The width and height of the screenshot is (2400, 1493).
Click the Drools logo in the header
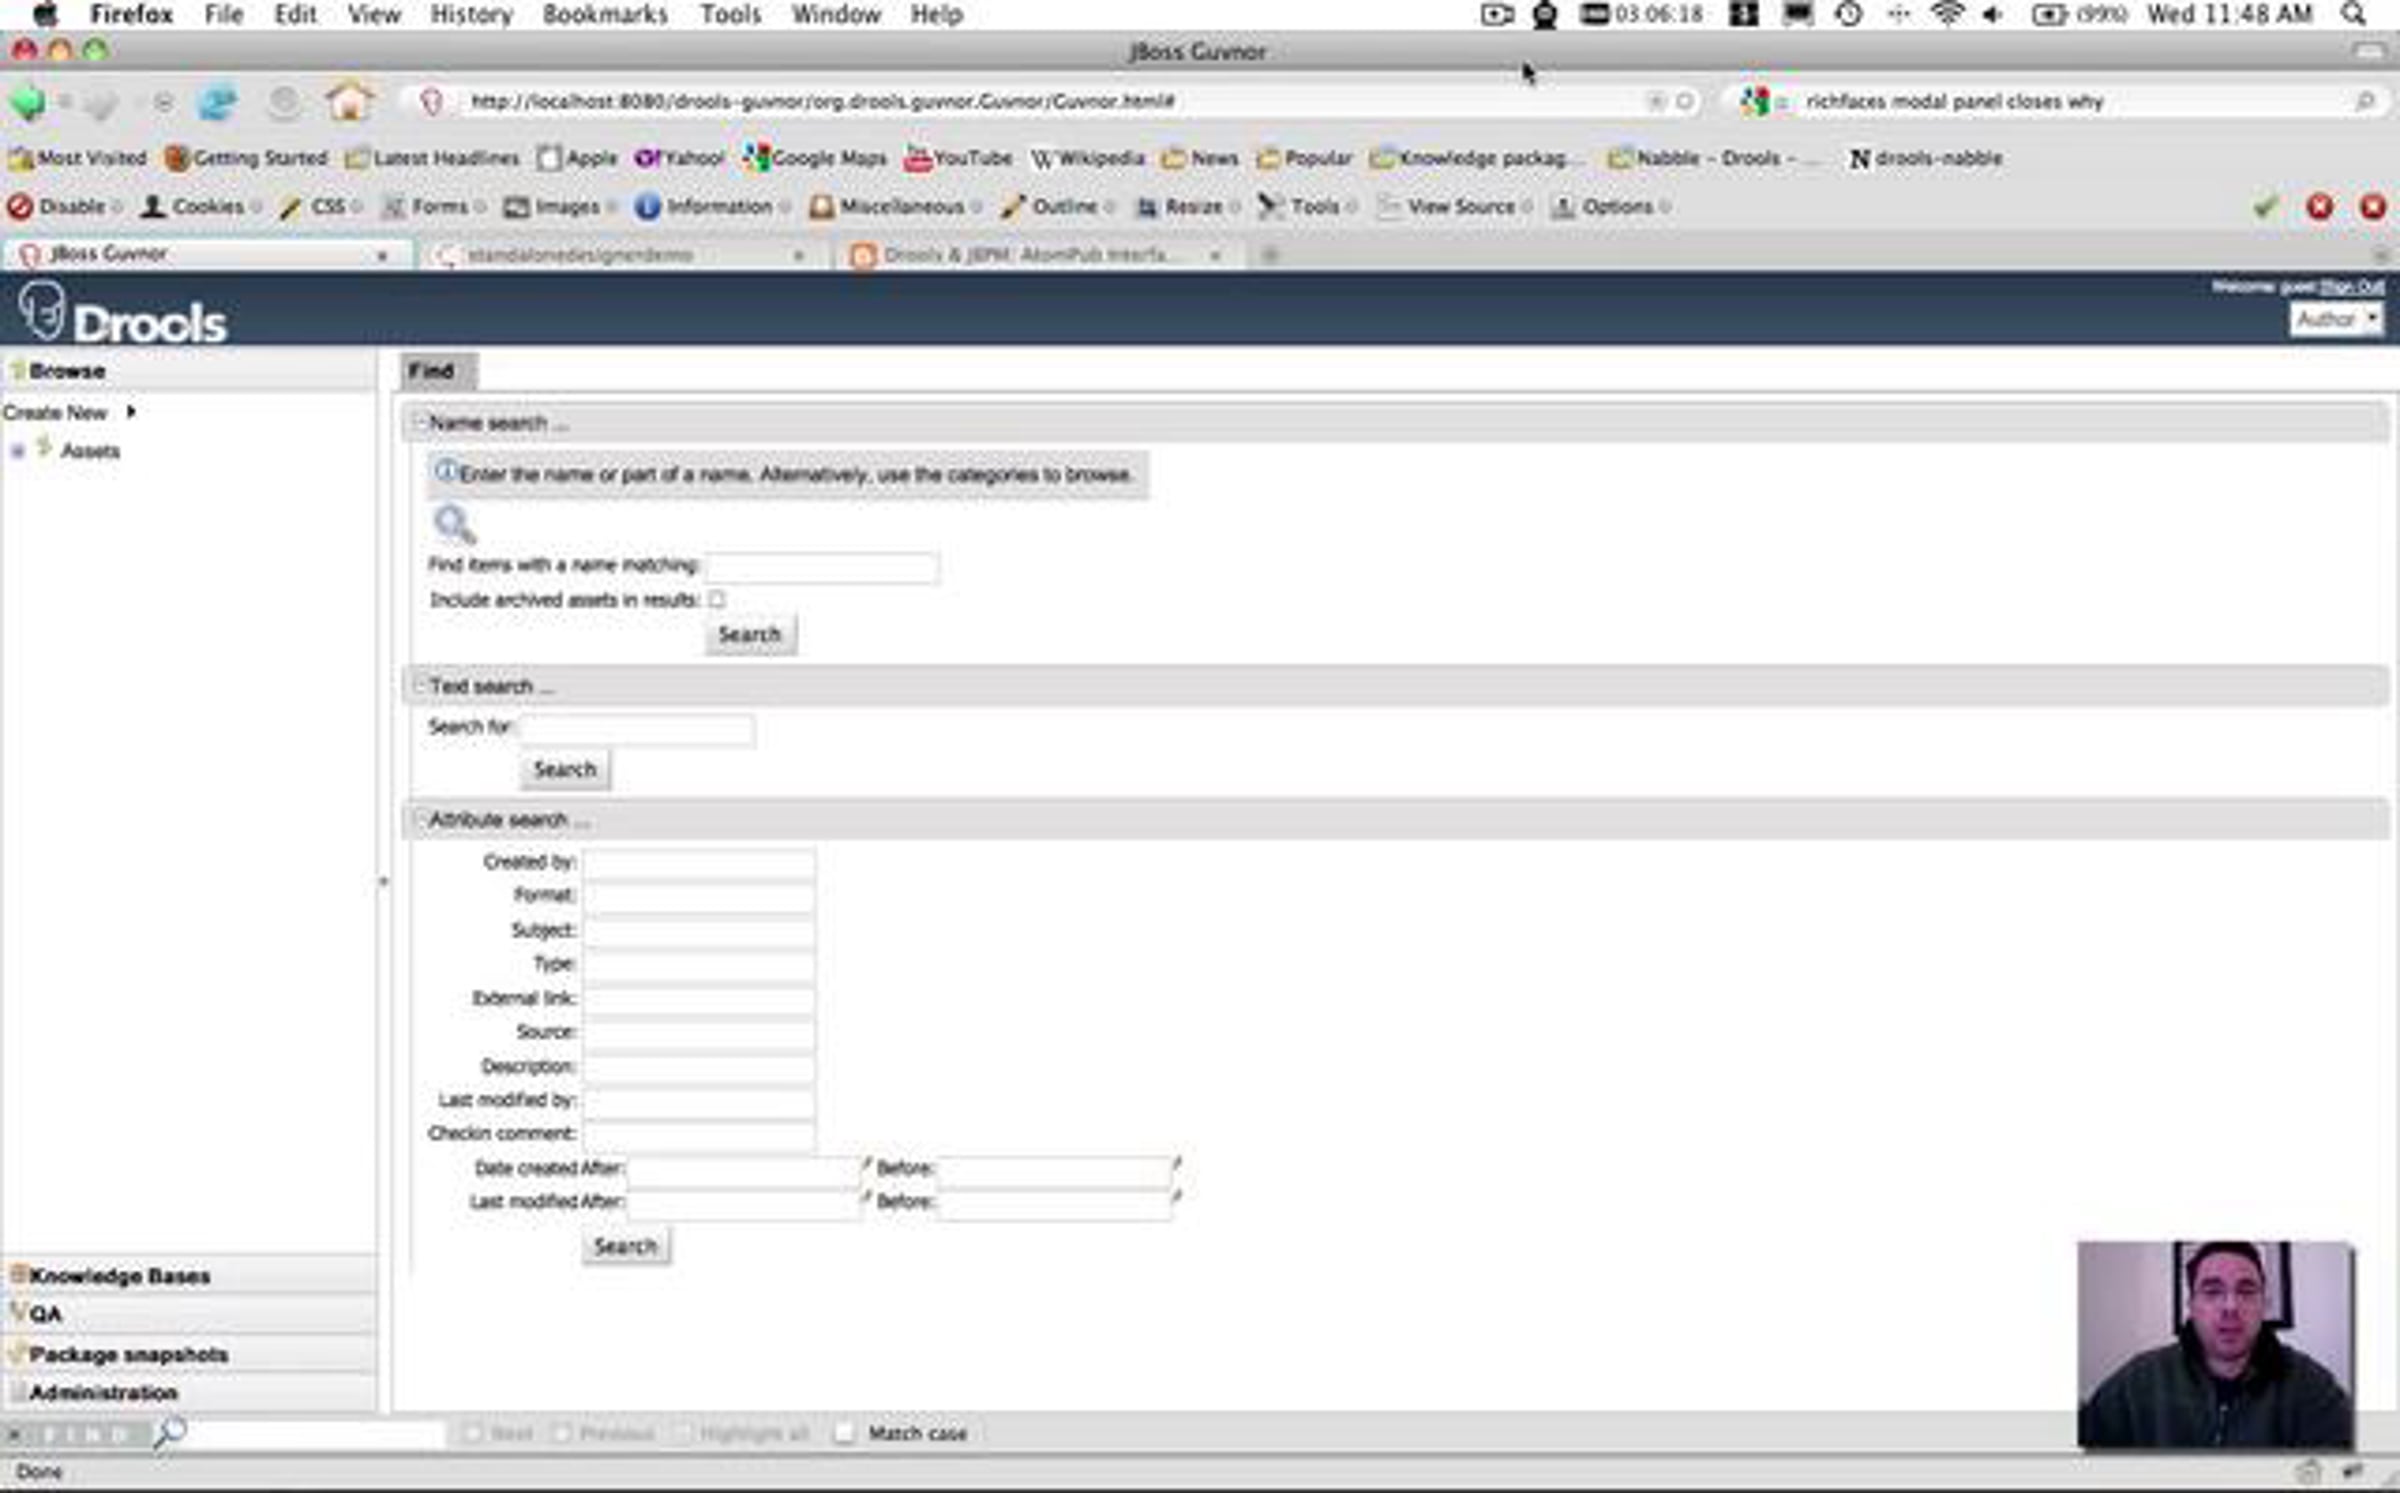point(123,313)
